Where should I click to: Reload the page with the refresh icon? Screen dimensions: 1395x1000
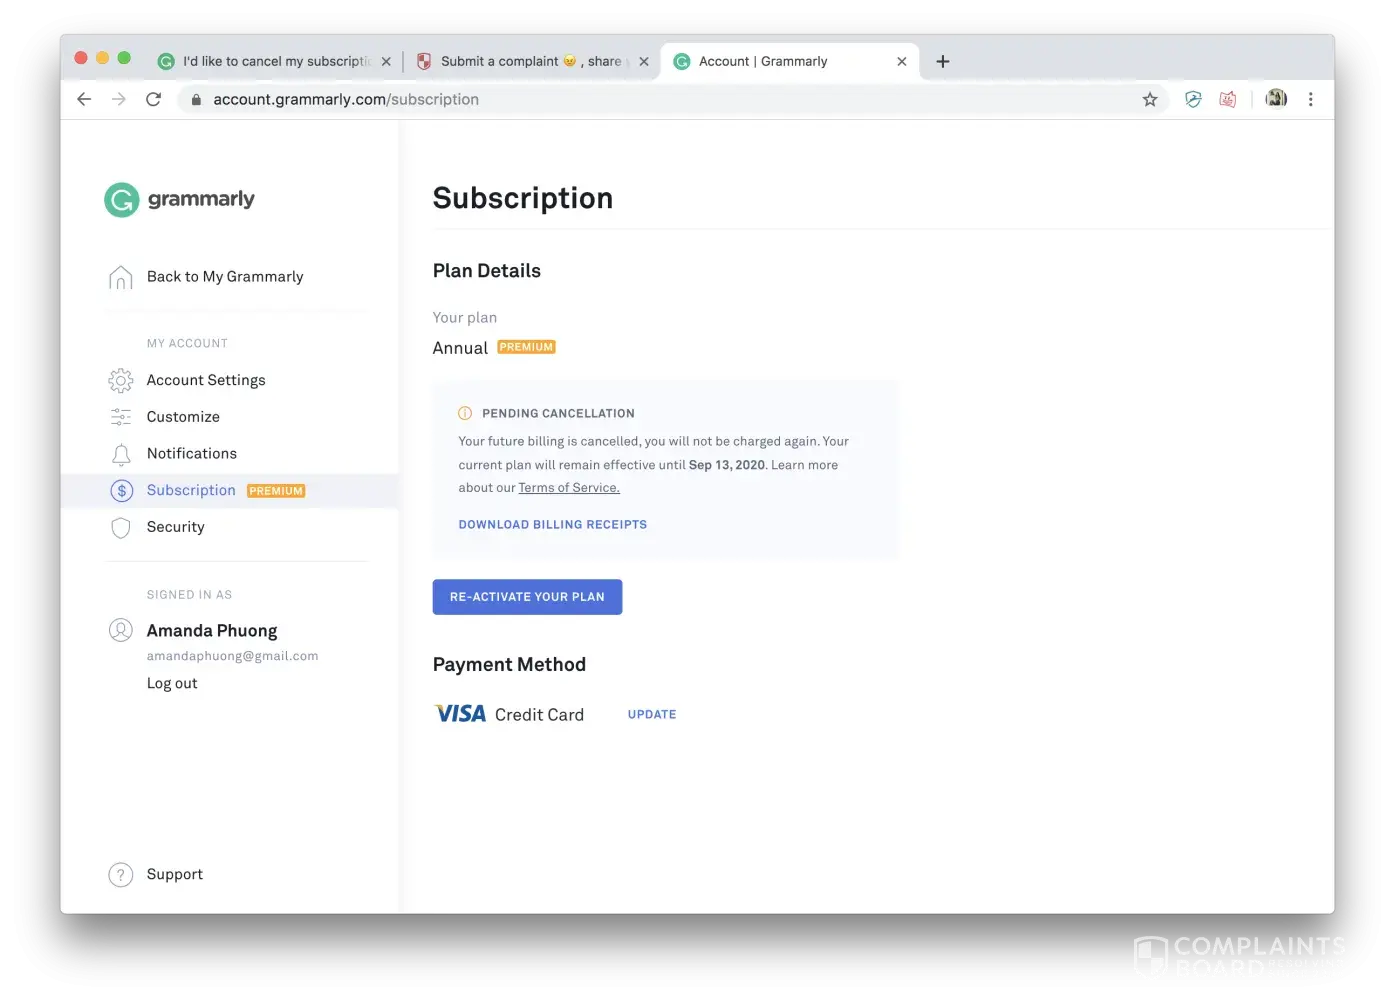(153, 99)
